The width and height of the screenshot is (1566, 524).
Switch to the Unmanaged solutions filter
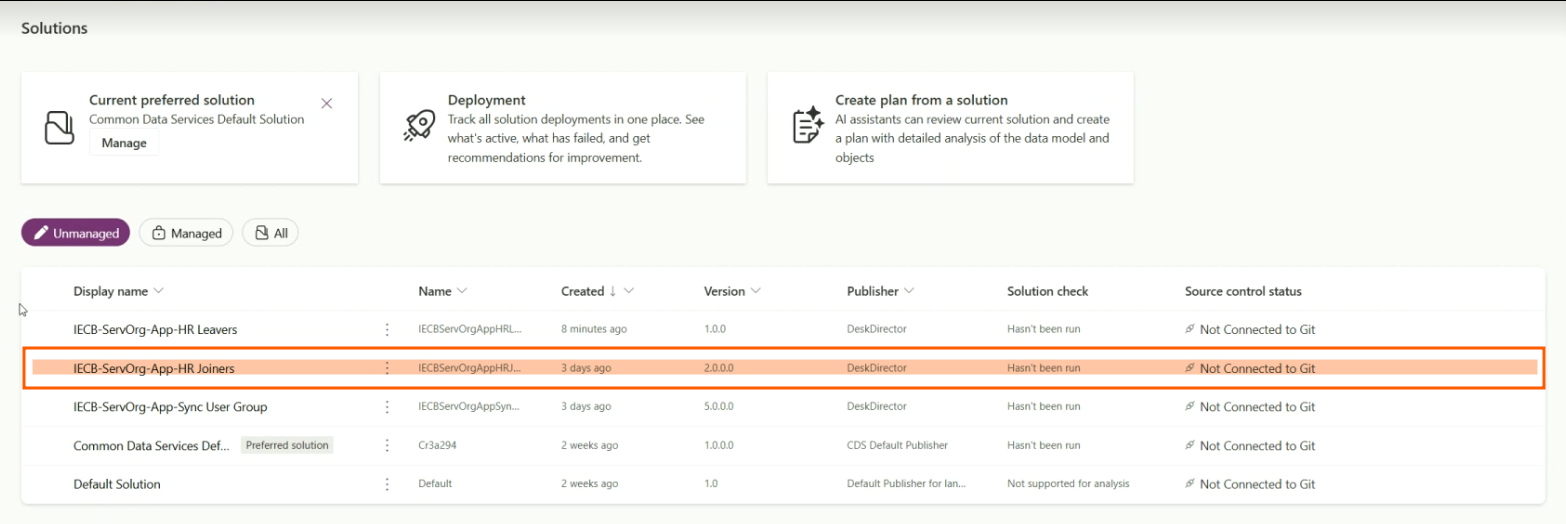pyautogui.click(x=76, y=233)
